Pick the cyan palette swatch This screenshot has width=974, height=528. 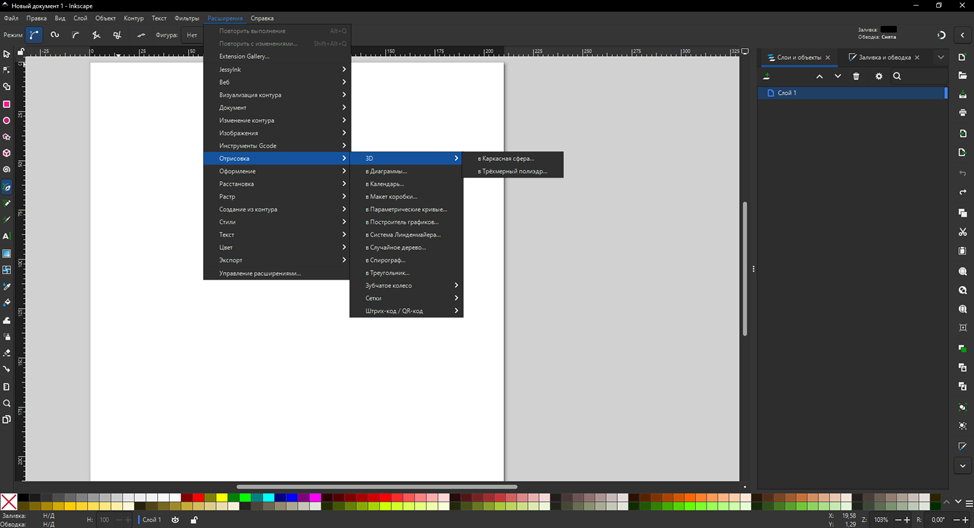[x=268, y=498]
